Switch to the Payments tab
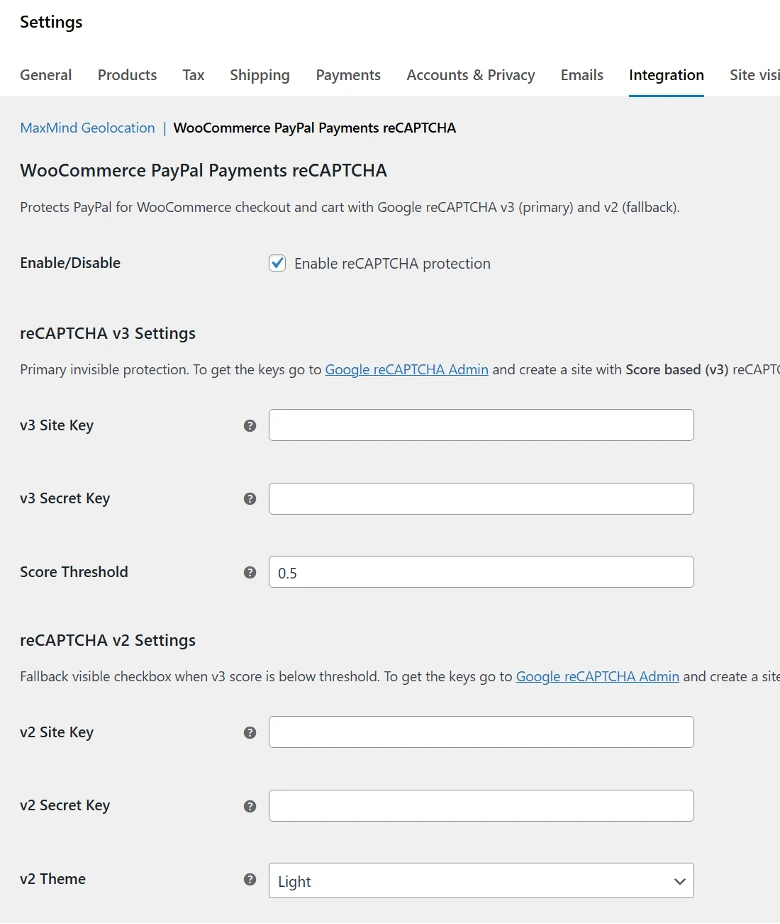The height and width of the screenshot is (924, 780). click(348, 75)
